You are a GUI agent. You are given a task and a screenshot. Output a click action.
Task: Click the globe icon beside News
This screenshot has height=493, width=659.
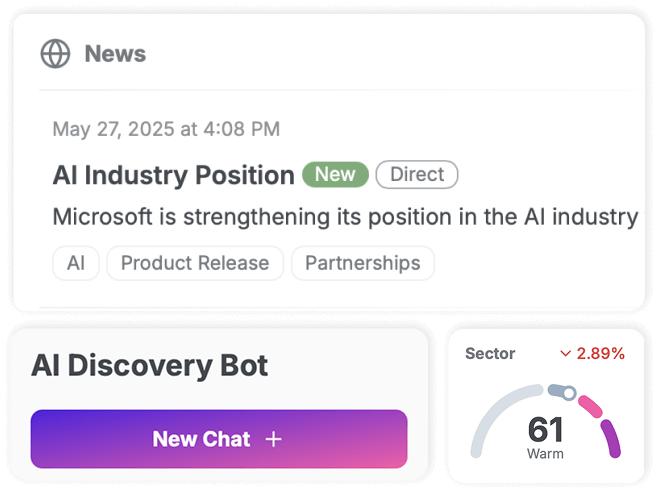(x=55, y=53)
